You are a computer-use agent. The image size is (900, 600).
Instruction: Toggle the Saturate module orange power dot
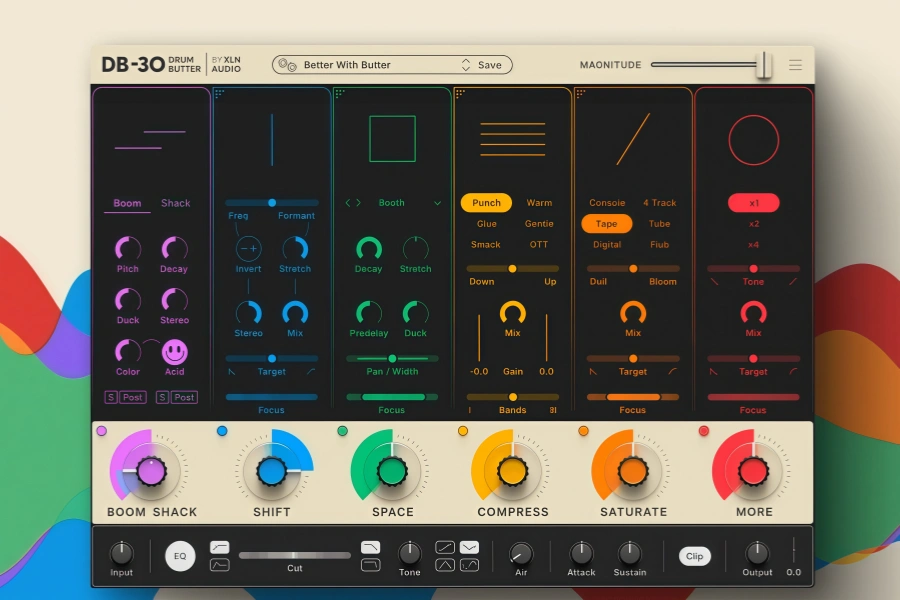click(584, 431)
